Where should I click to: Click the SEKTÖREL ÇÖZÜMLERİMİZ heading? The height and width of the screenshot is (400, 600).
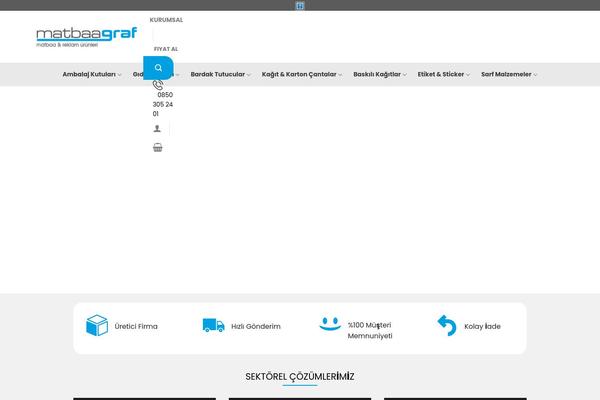tap(300, 377)
